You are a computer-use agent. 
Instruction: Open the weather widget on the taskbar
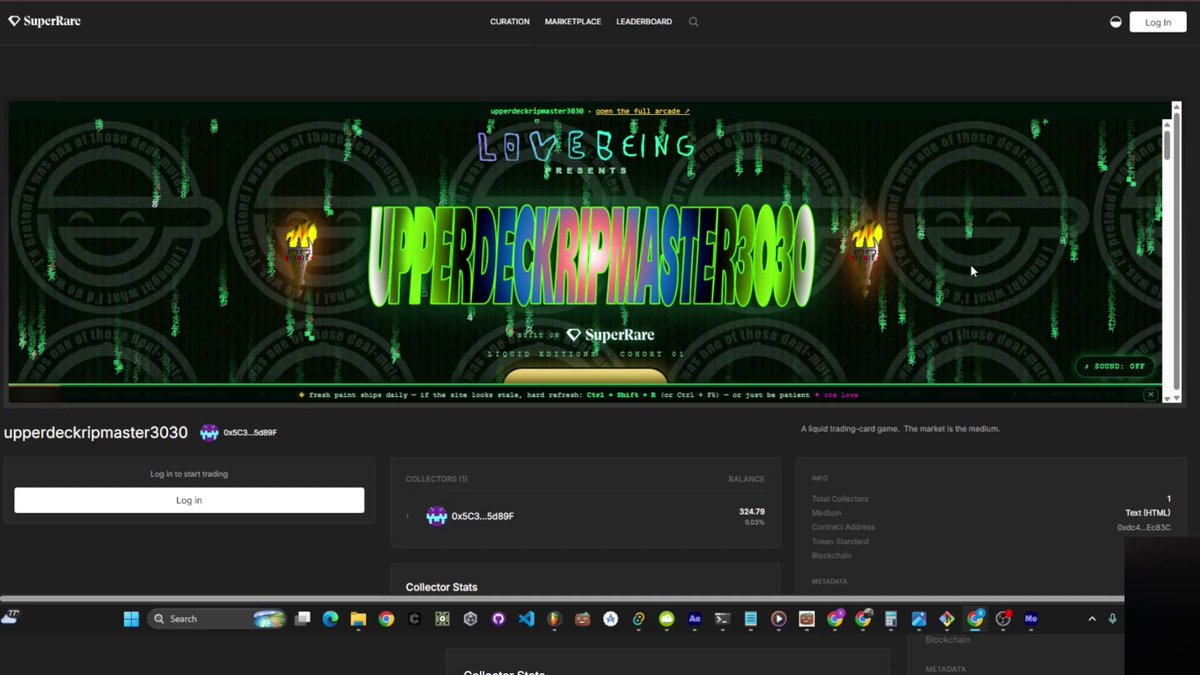pos(10,617)
